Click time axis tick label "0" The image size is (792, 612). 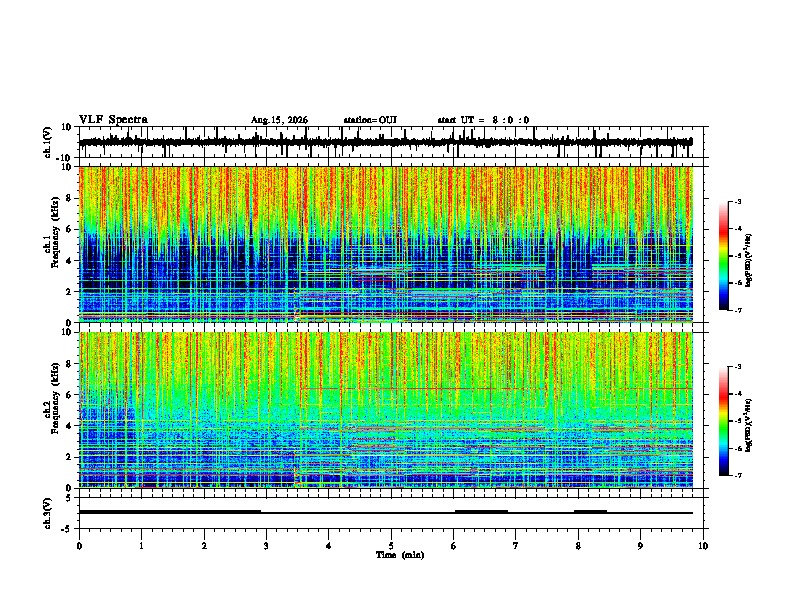(x=79, y=546)
